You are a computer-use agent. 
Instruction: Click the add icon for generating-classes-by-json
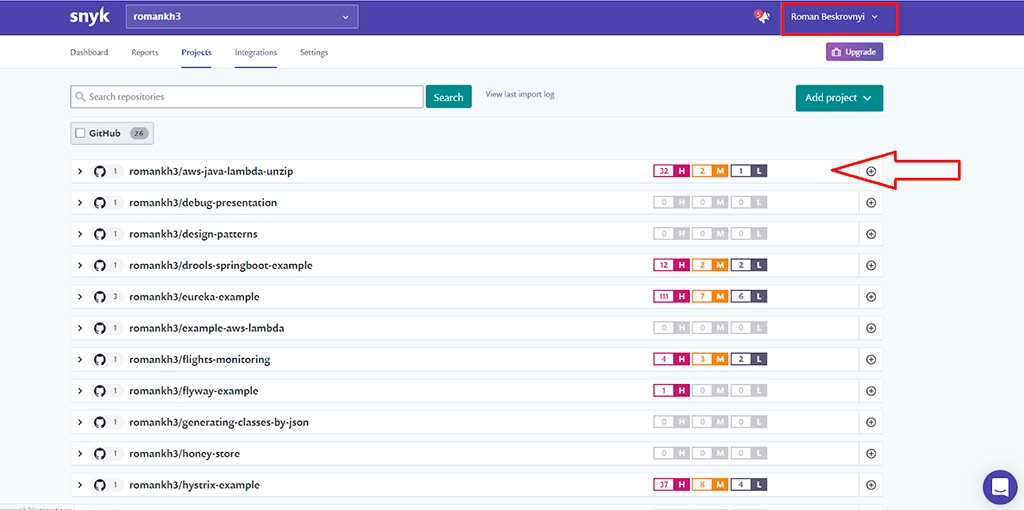pos(871,422)
